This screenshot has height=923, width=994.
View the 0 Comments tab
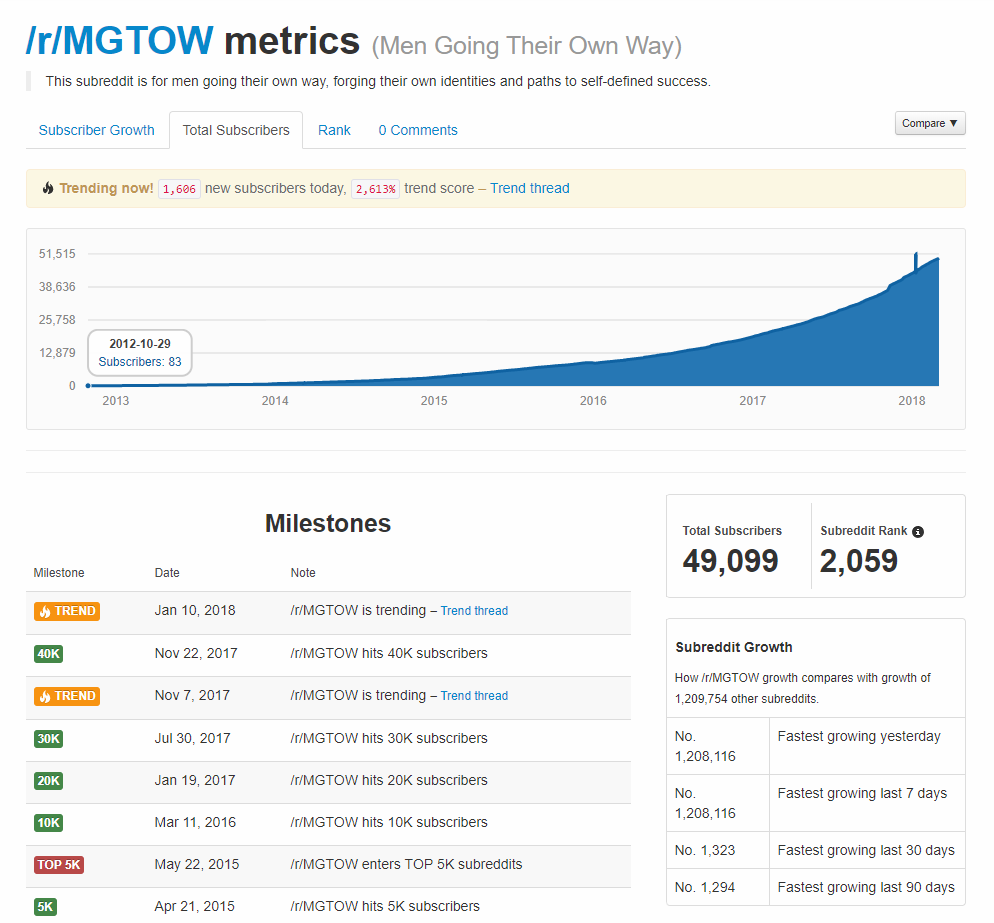[418, 130]
